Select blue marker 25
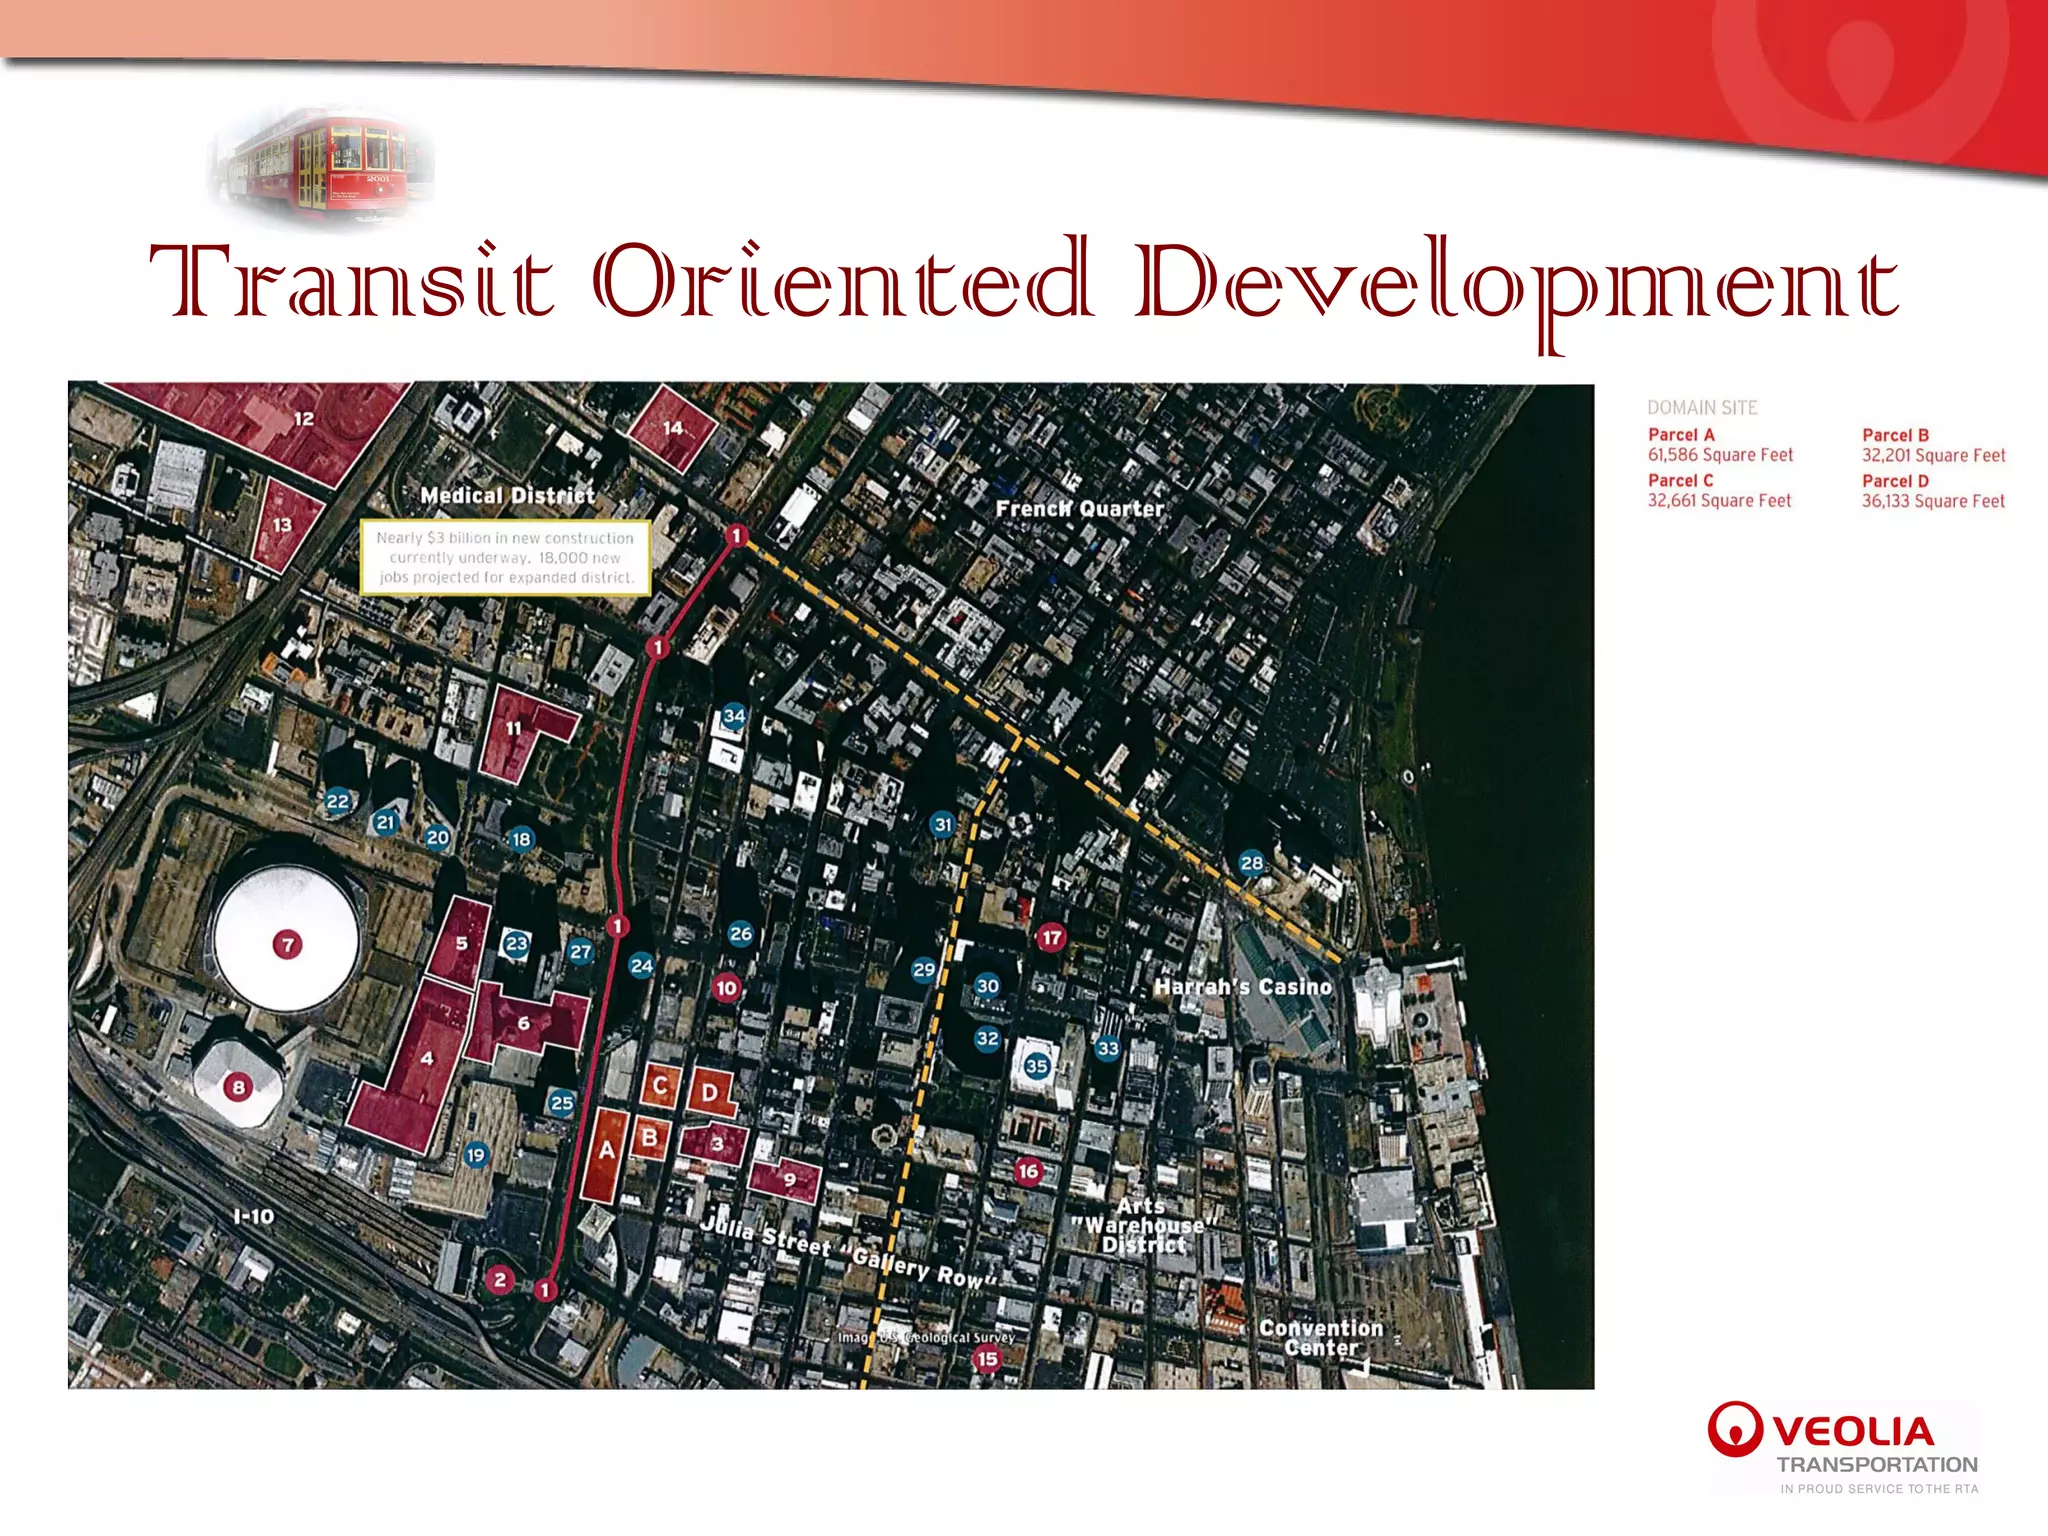This screenshot has width=2048, height=1536. (562, 1103)
